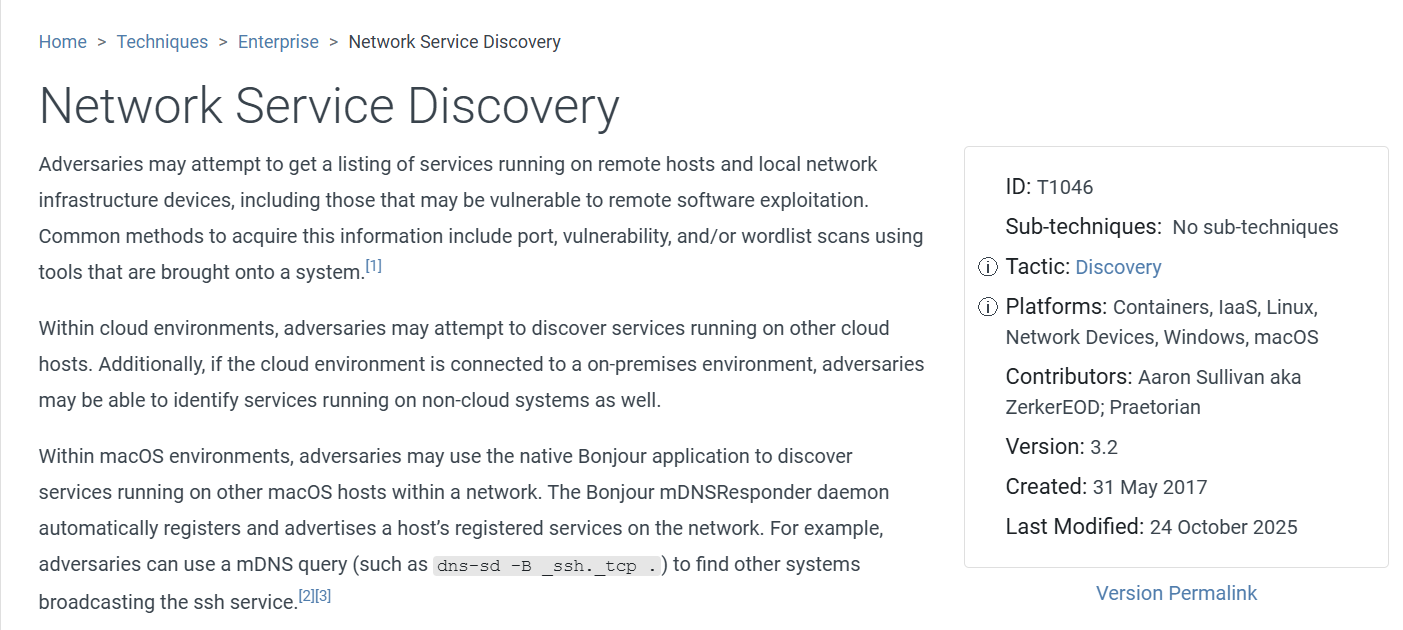Click the info icon next to Tactic
This screenshot has width=1403, height=630.
pos(987,267)
